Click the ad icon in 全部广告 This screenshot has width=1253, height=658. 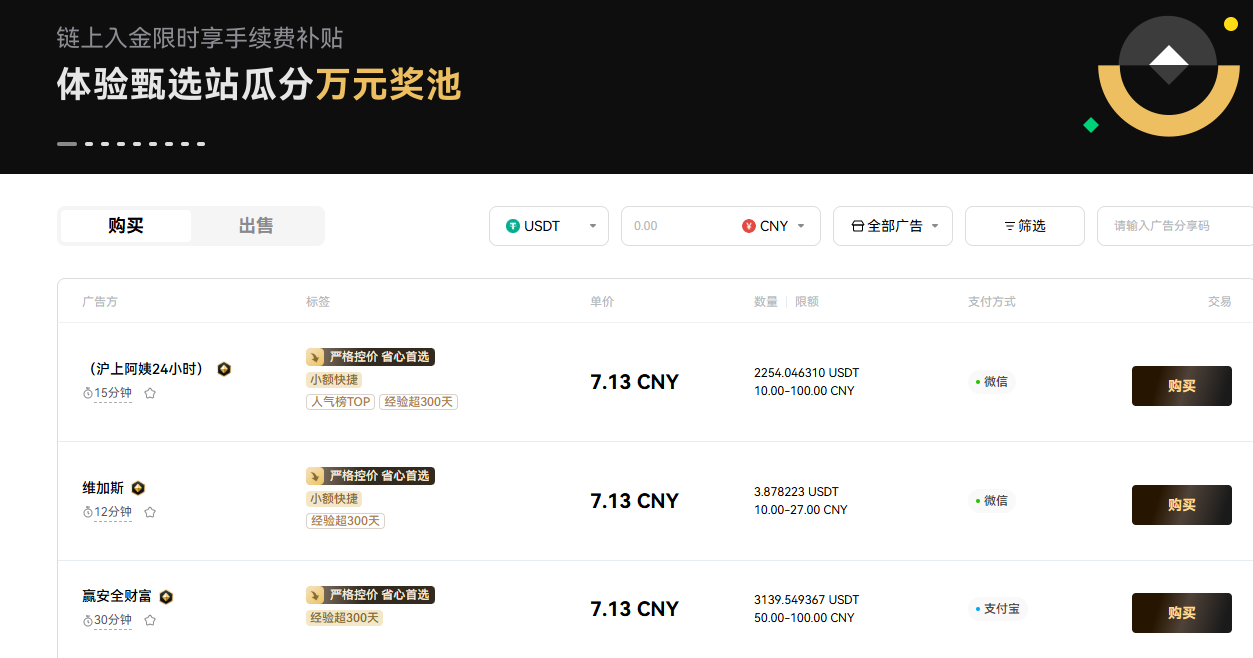coord(857,226)
